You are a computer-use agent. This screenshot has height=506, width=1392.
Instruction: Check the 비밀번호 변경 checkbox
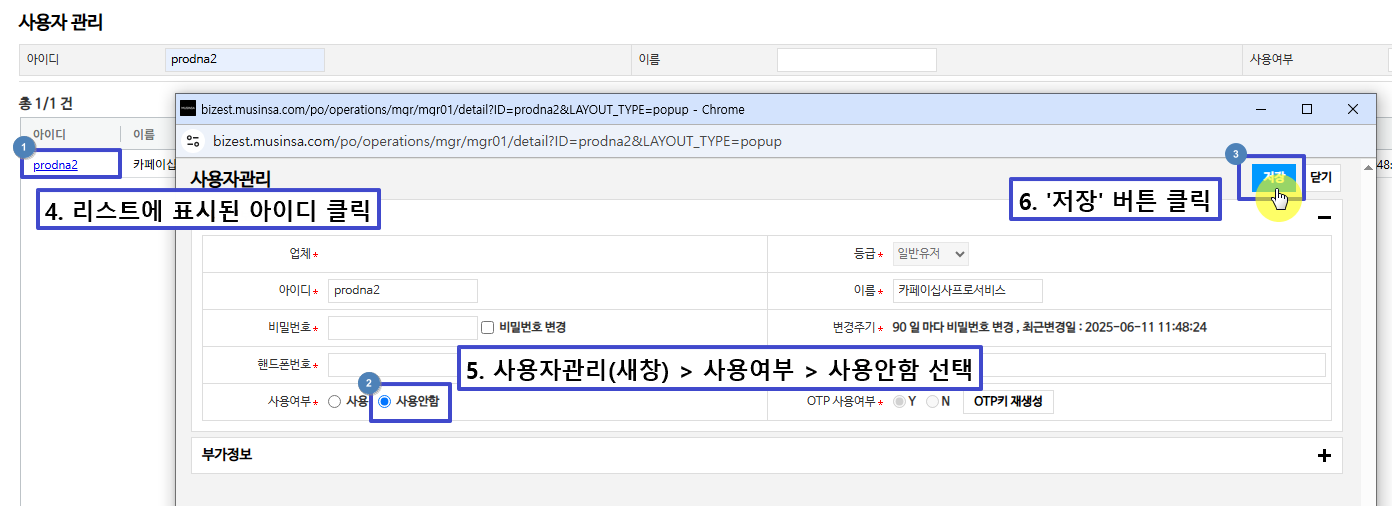tap(488, 327)
